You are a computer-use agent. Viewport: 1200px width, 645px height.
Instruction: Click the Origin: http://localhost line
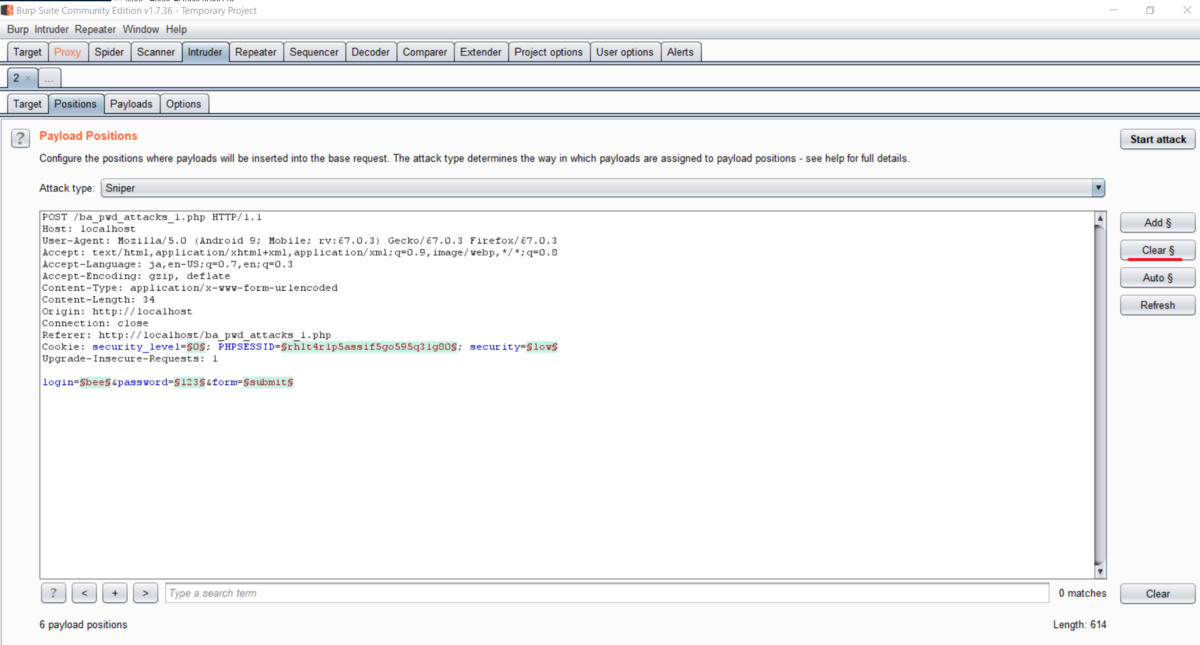(117, 311)
